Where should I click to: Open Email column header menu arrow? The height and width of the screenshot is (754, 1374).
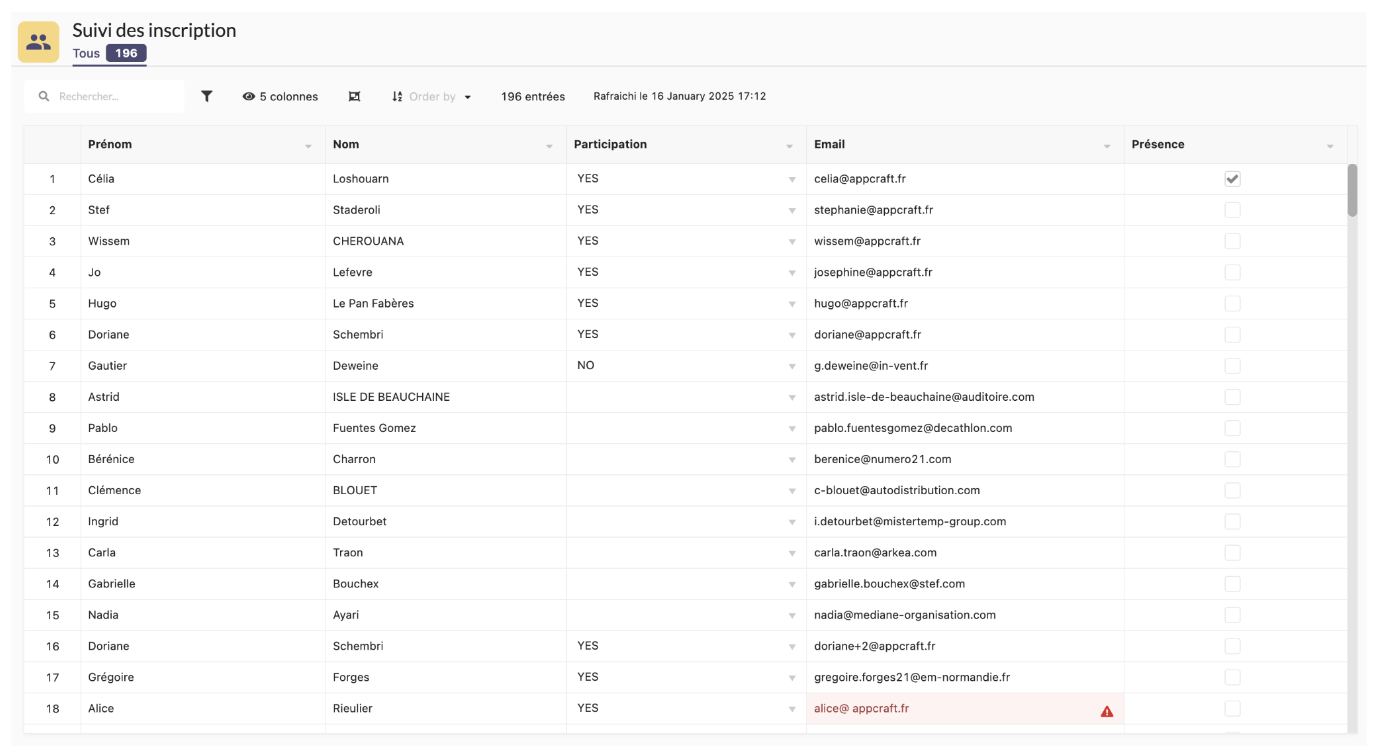1107,147
